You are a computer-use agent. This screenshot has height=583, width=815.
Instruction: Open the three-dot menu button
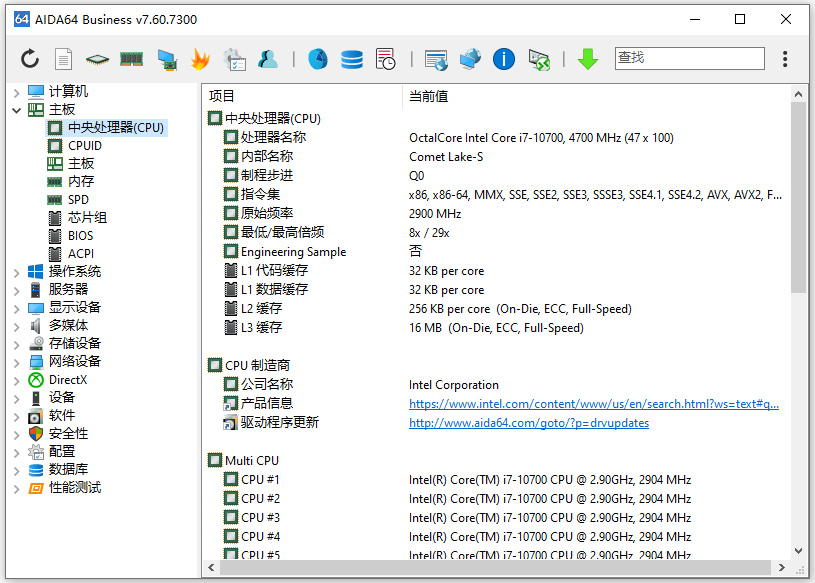pos(785,59)
